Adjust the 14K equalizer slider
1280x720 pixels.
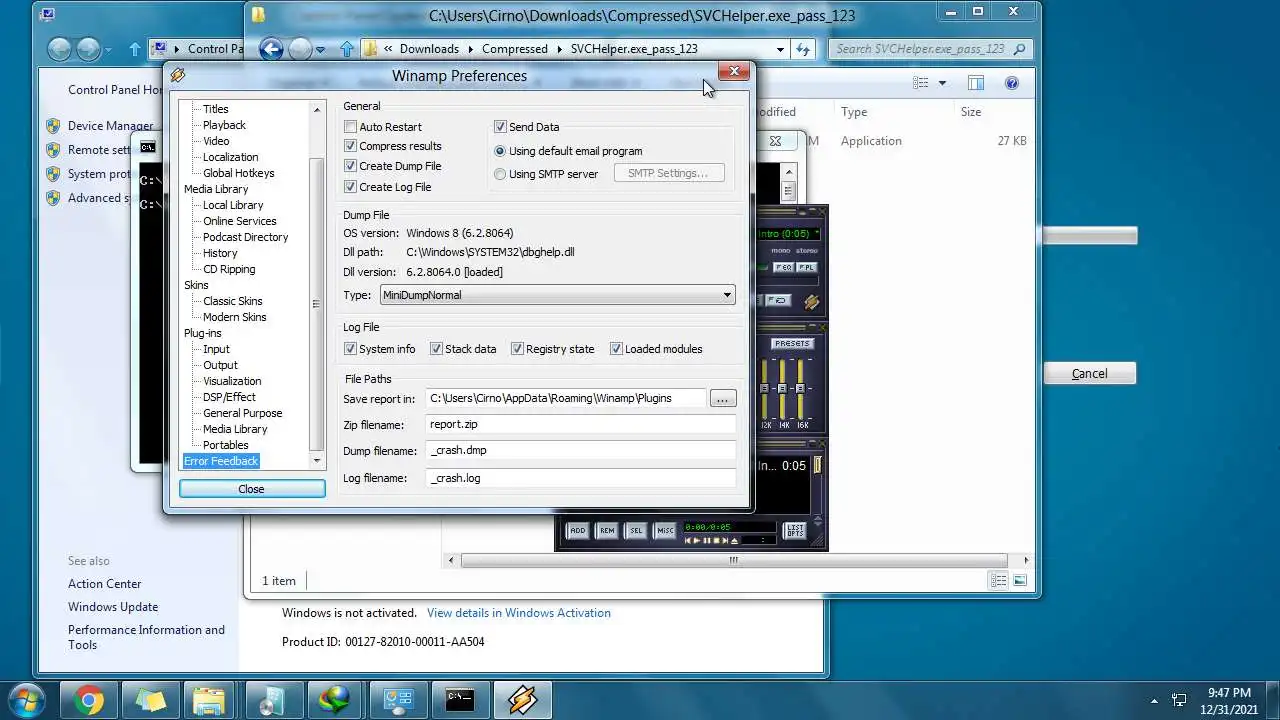[x=783, y=390]
